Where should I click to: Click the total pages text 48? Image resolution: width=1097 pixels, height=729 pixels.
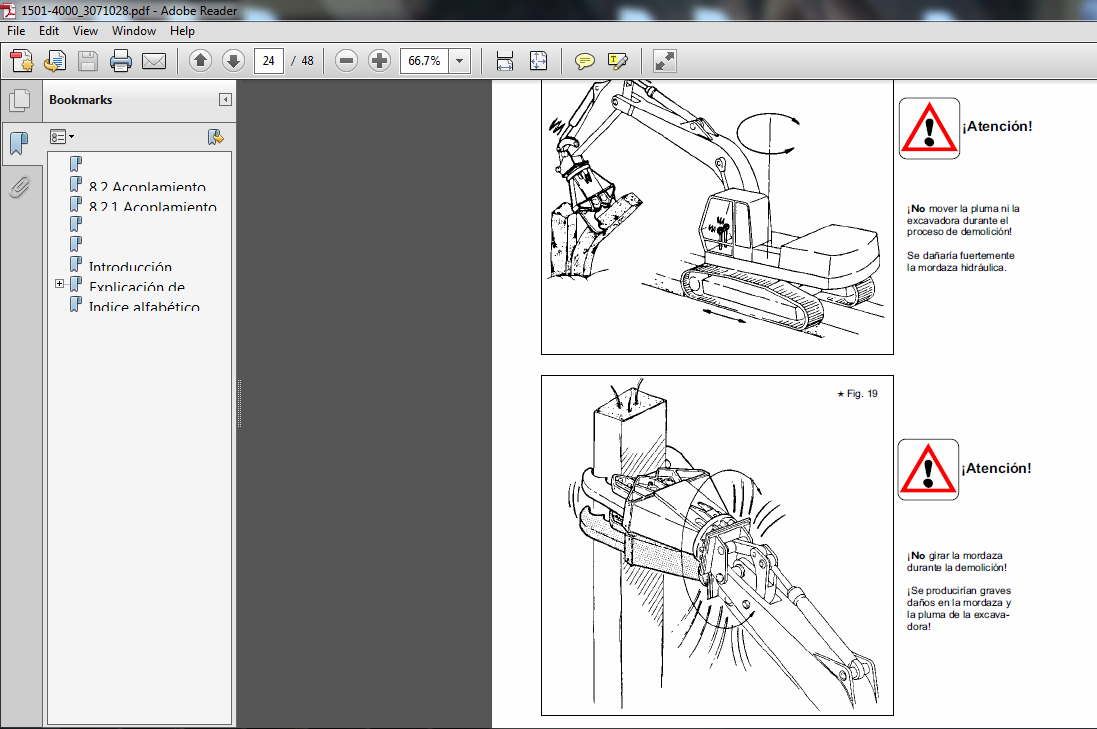[x=307, y=61]
